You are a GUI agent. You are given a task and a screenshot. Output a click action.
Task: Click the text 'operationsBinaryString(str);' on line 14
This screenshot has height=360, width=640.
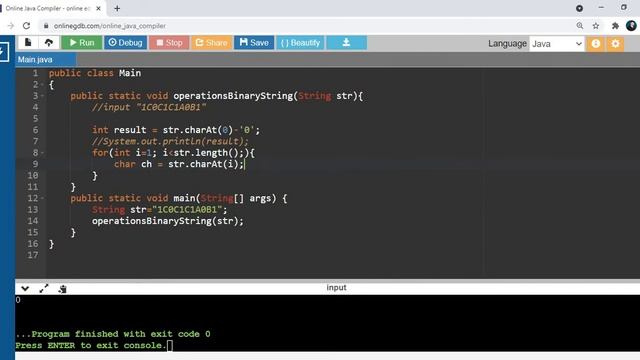(x=167, y=221)
